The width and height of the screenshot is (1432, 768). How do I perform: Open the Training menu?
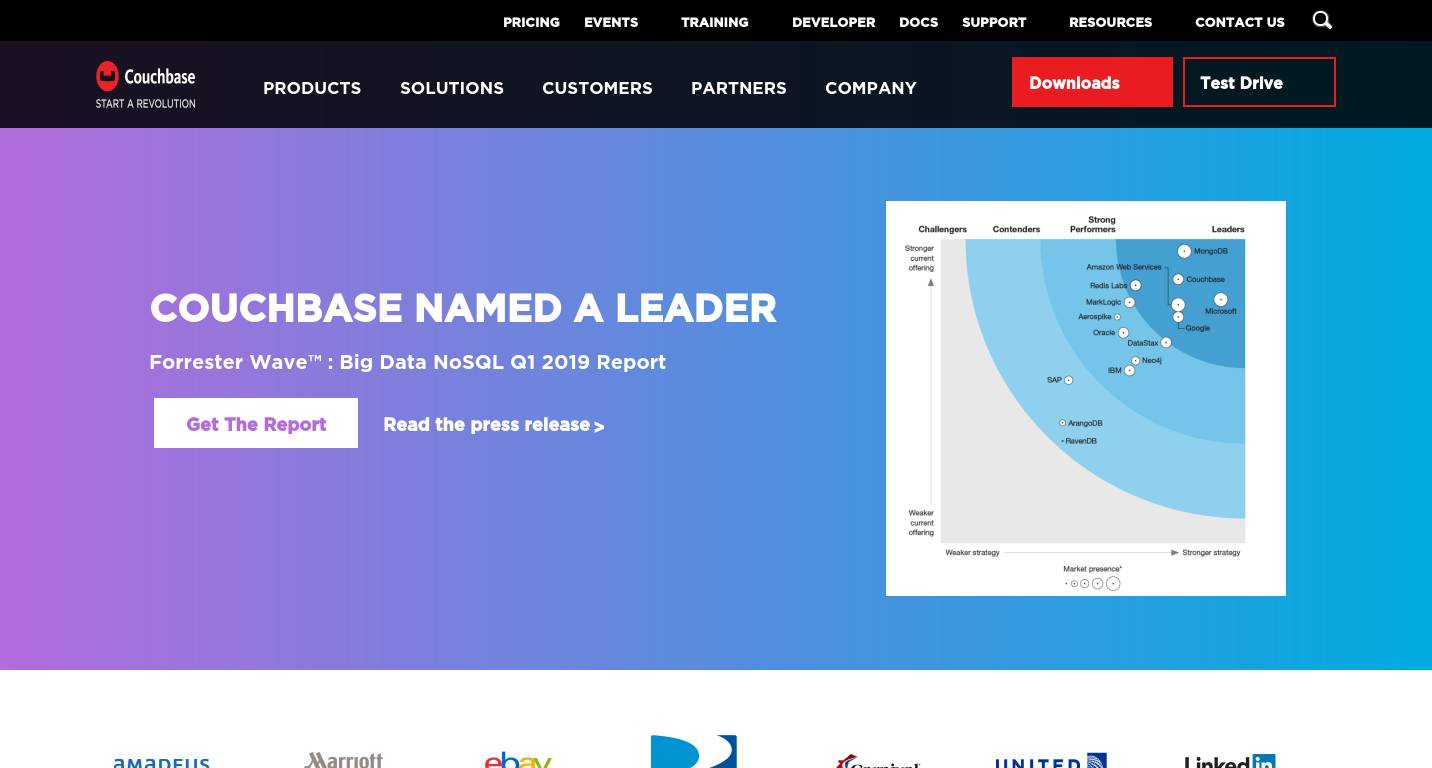[x=714, y=22]
